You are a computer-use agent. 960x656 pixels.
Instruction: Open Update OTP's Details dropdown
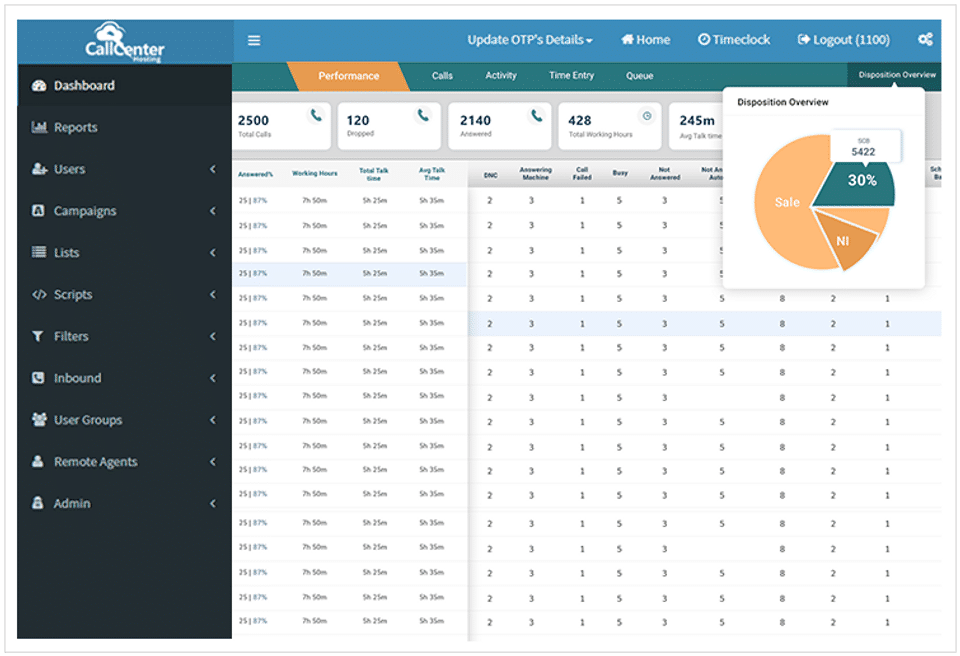(530, 40)
